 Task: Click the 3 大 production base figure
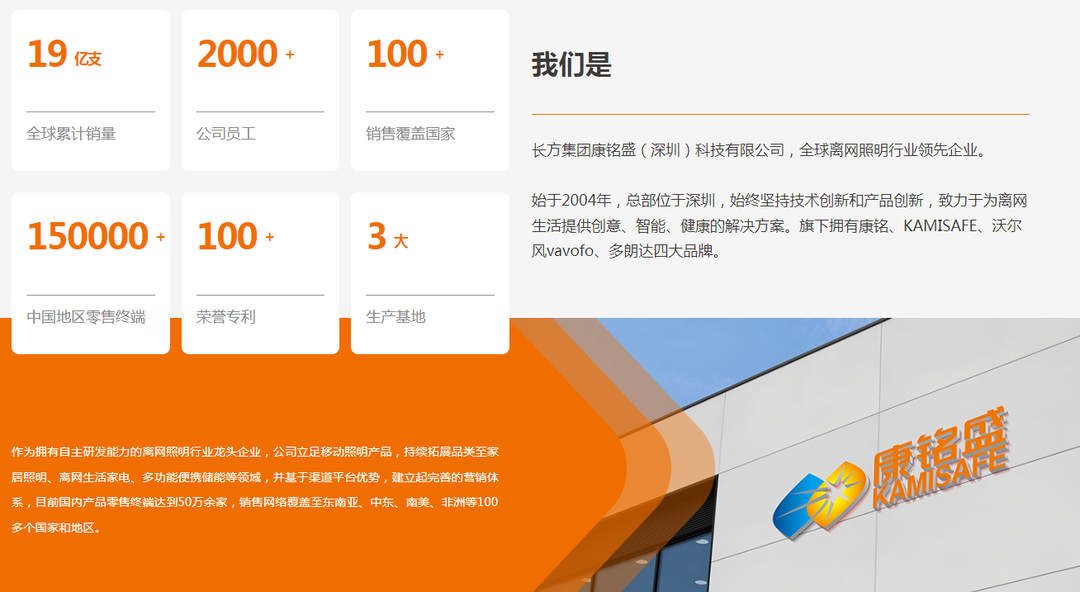tap(388, 238)
